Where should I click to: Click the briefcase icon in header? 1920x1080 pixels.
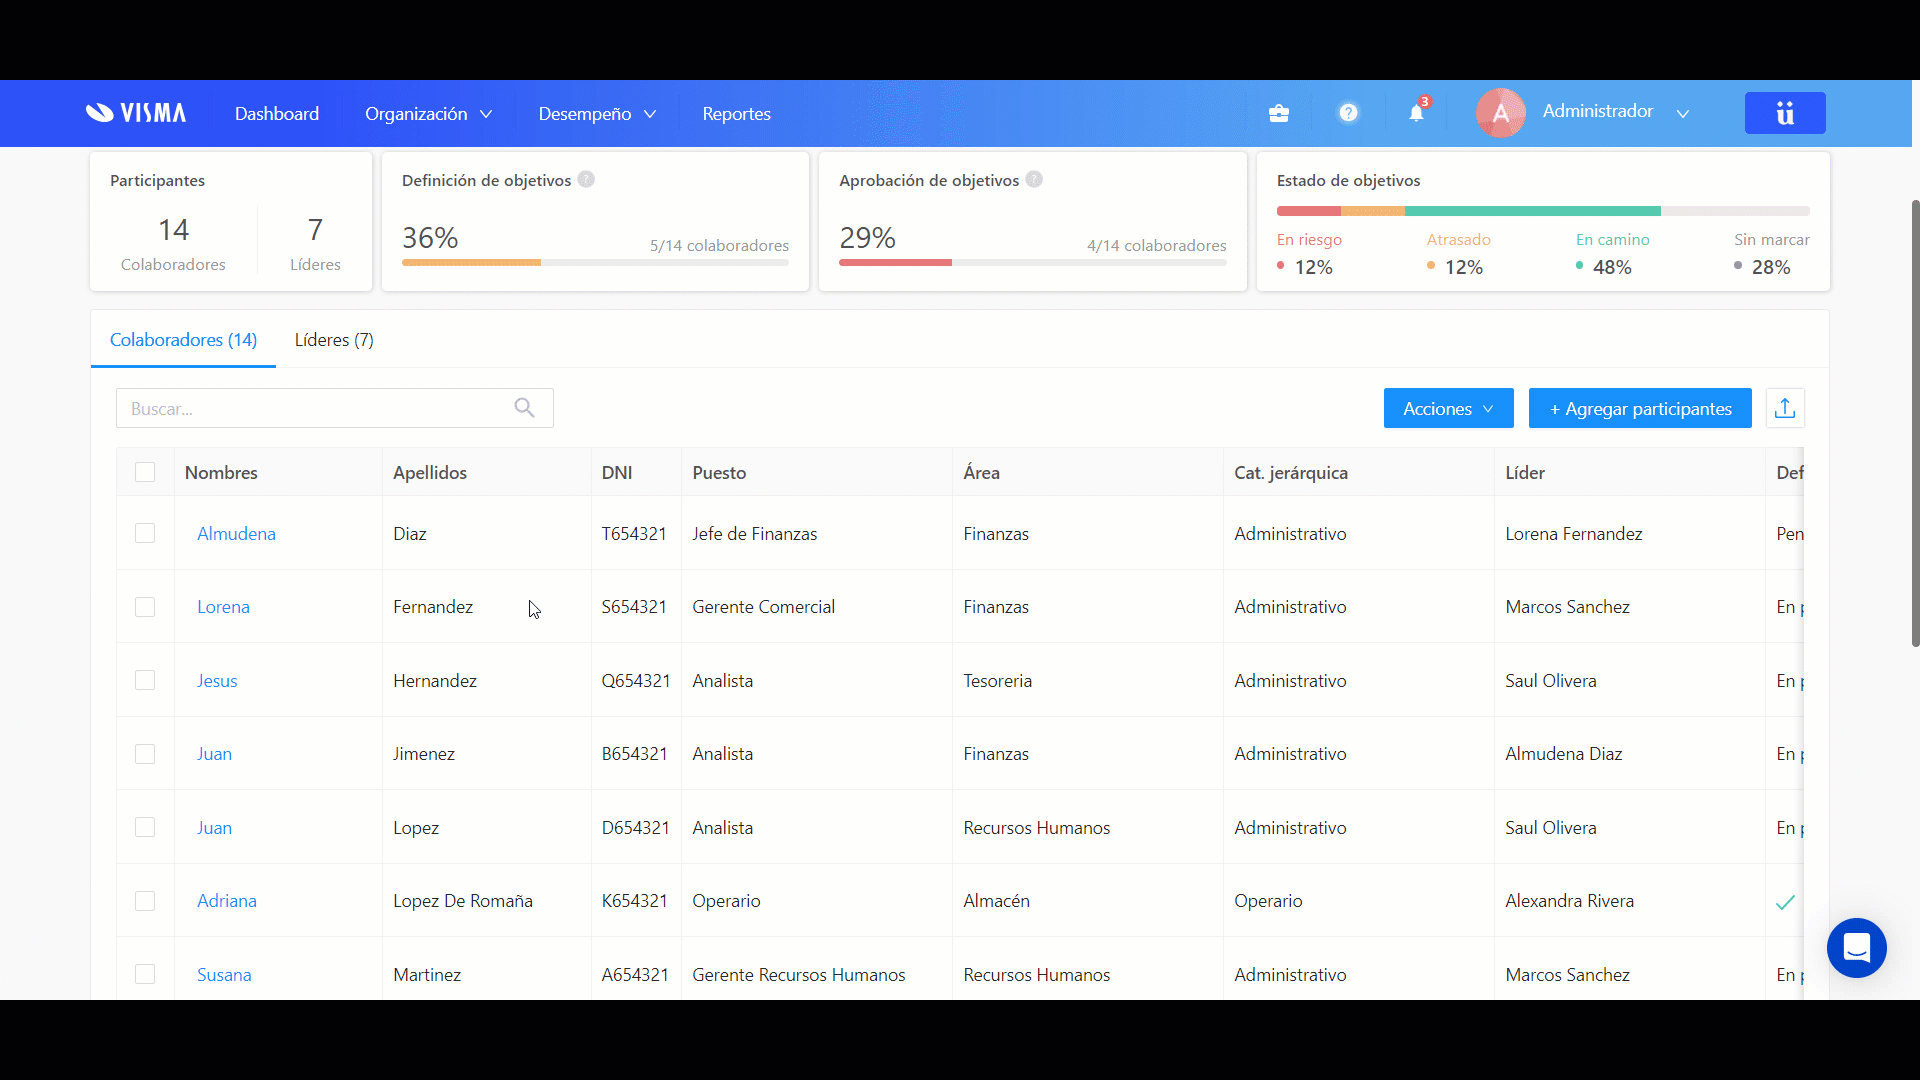click(x=1278, y=113)
